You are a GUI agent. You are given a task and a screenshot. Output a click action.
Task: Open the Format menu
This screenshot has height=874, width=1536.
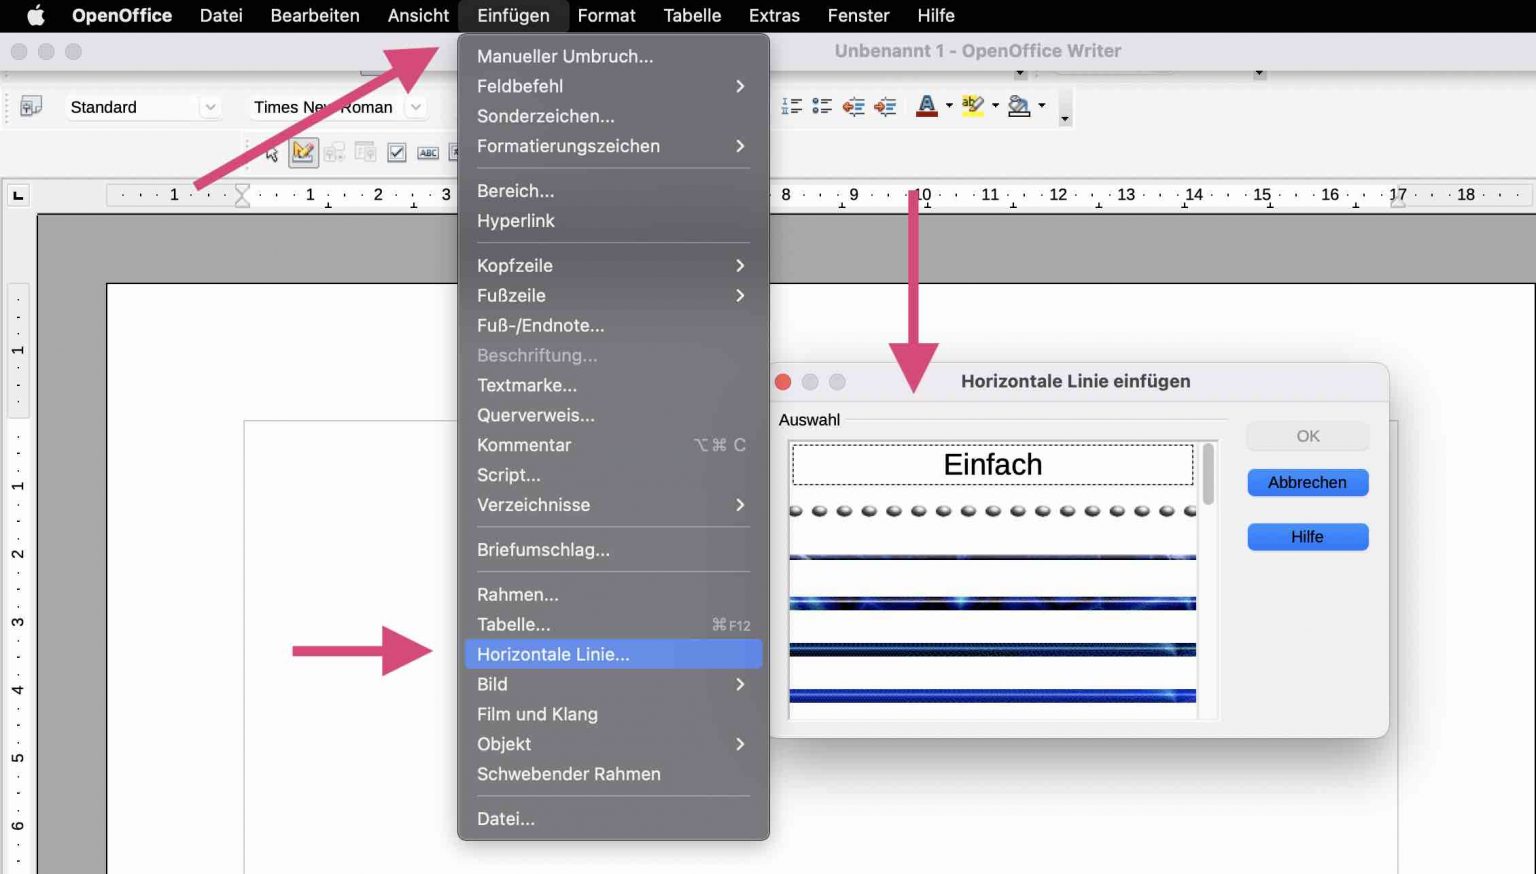606,15
